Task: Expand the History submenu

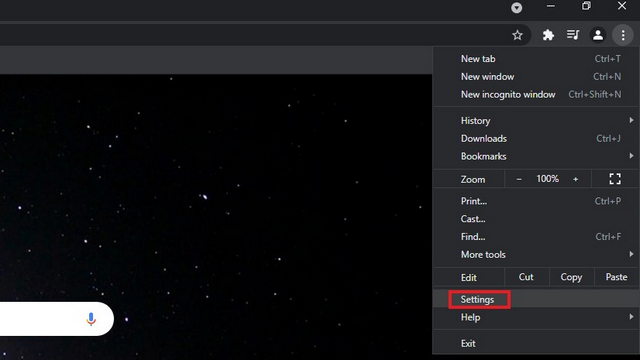Action: [535, 121]
